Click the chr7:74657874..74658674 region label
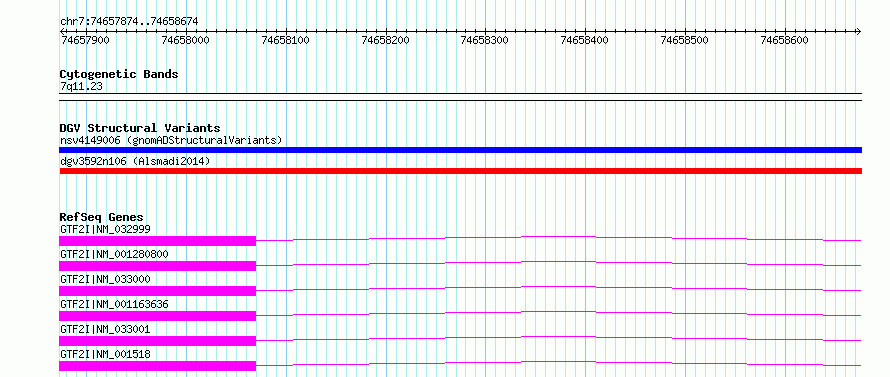 pyautogui.click(x=129, y=21)
